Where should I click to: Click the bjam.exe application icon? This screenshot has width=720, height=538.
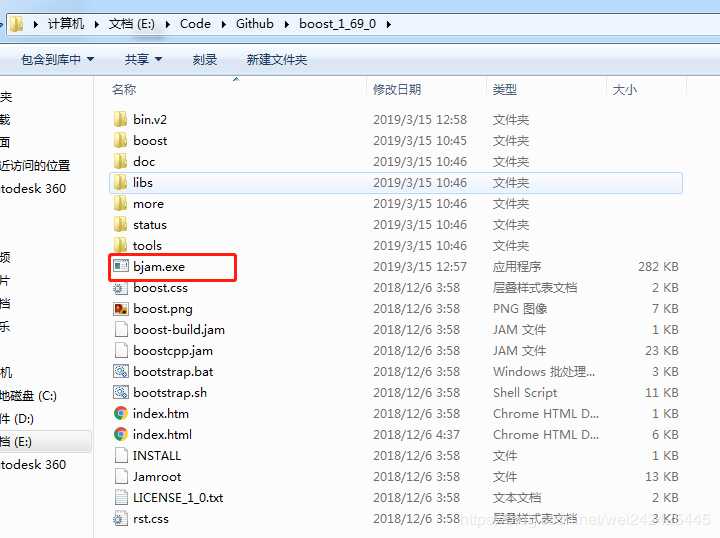coord(121,266)
